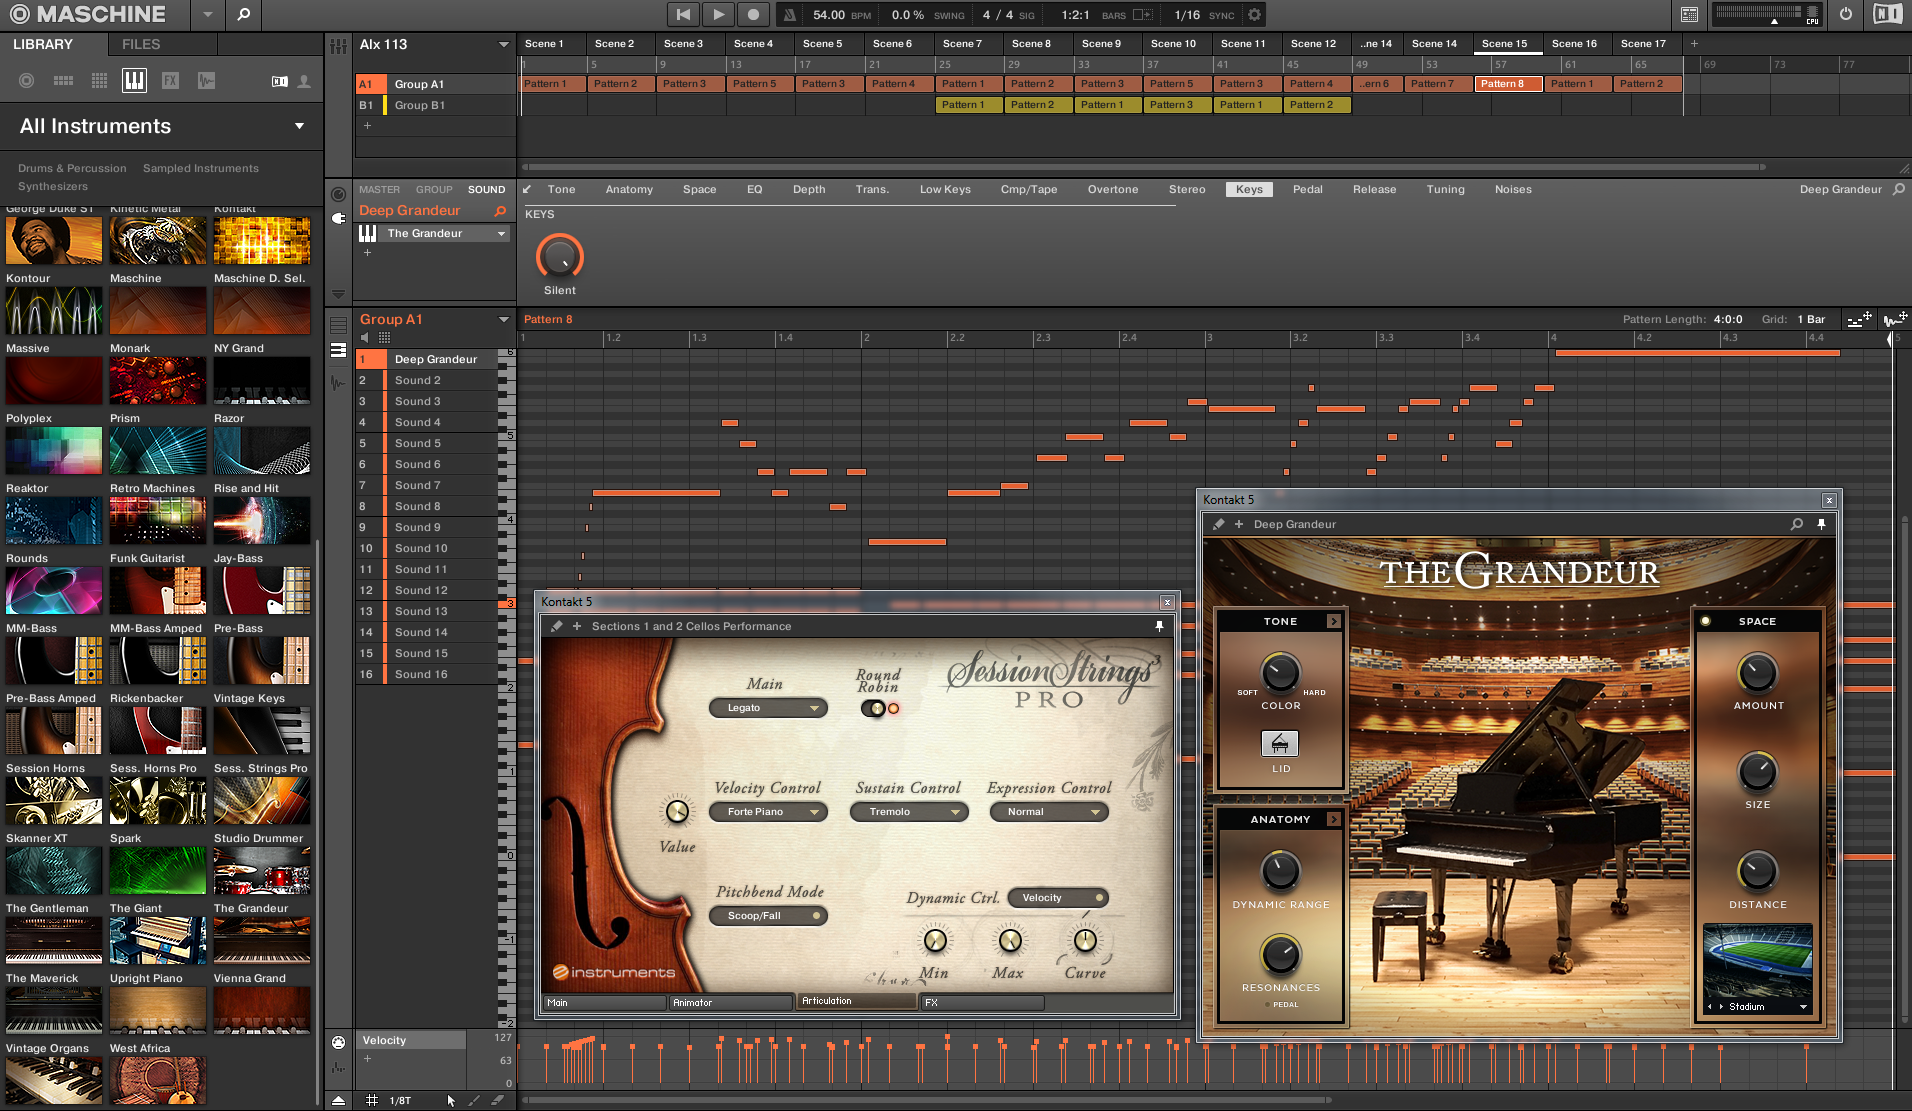Image resolution: width=1912 pixels, height=1111 pixels.
Task: Toggle the Scoop/Fall Pitchbend Mode button
Action: coord(768,916)
